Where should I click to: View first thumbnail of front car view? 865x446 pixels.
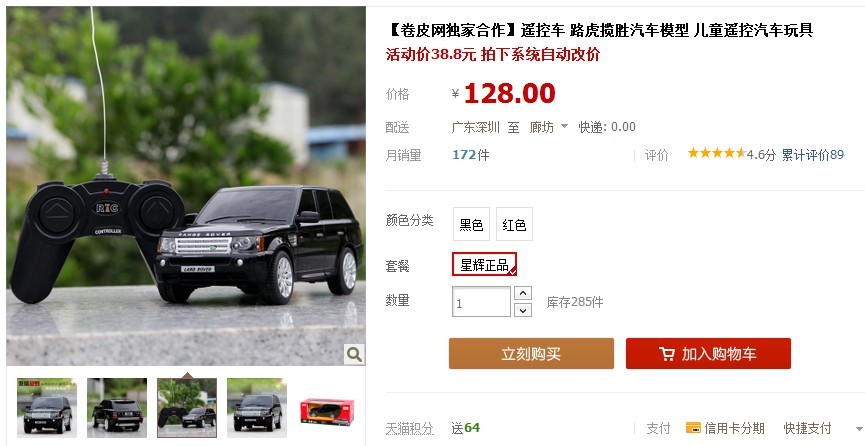click(x=47, y=407)
